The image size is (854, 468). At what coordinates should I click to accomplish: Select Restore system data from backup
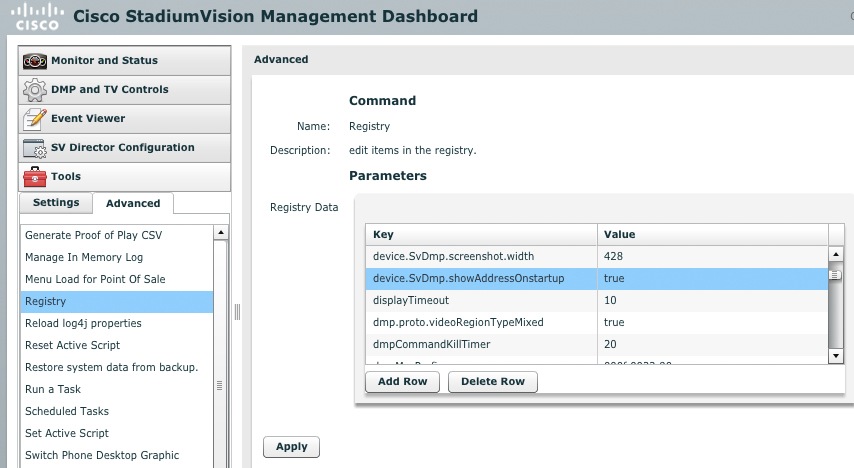117,367
